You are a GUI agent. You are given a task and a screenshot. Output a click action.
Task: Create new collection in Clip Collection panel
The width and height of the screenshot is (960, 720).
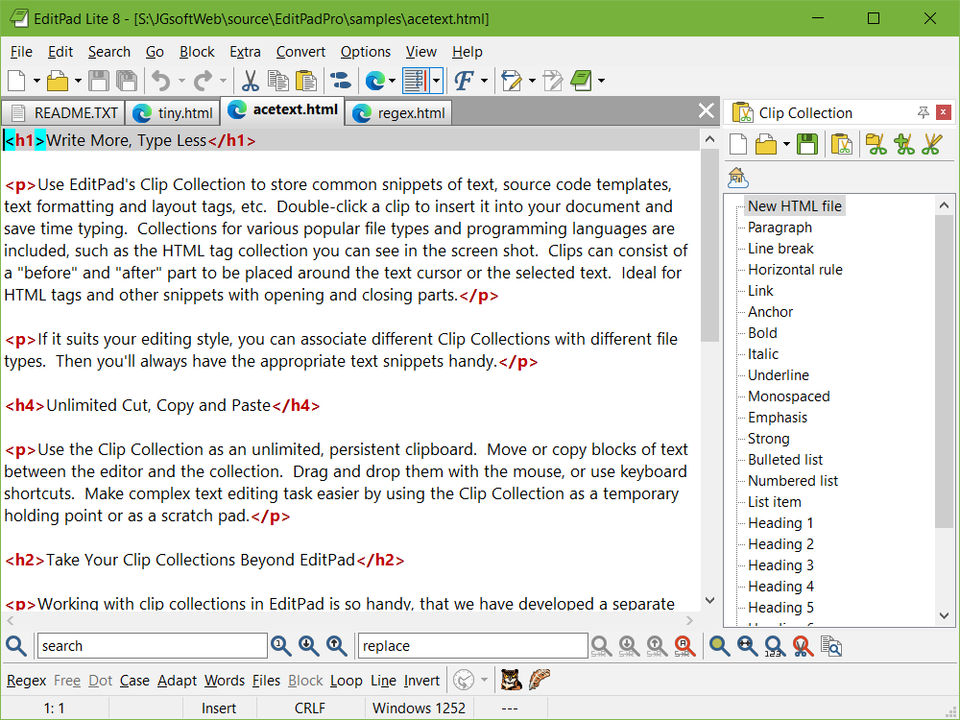pos(738,144)
